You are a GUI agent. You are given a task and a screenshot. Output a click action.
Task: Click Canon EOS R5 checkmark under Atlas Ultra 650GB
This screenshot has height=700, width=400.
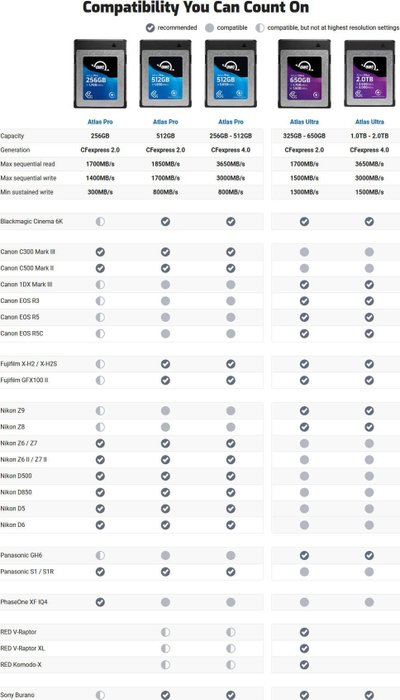point(304,317)
